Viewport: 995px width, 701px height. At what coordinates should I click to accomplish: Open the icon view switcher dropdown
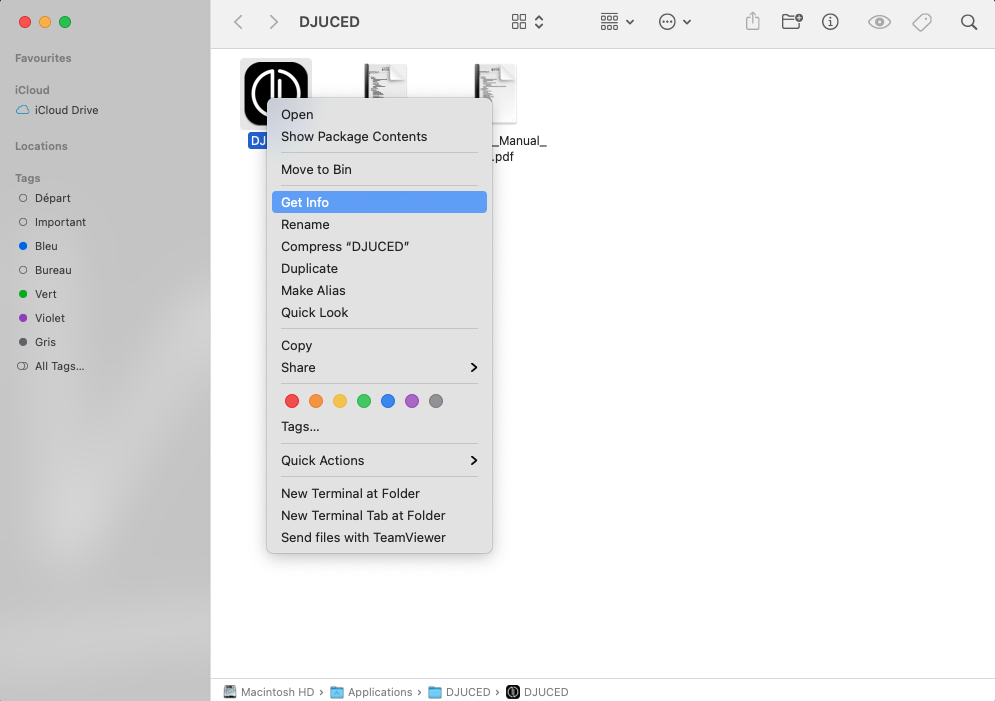click(527, 22)
